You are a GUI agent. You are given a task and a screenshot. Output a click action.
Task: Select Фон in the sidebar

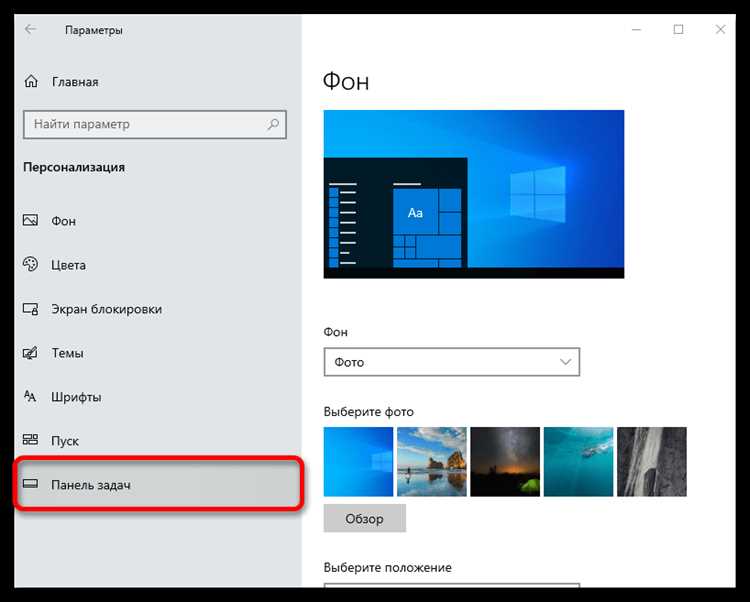pos(158,221)
